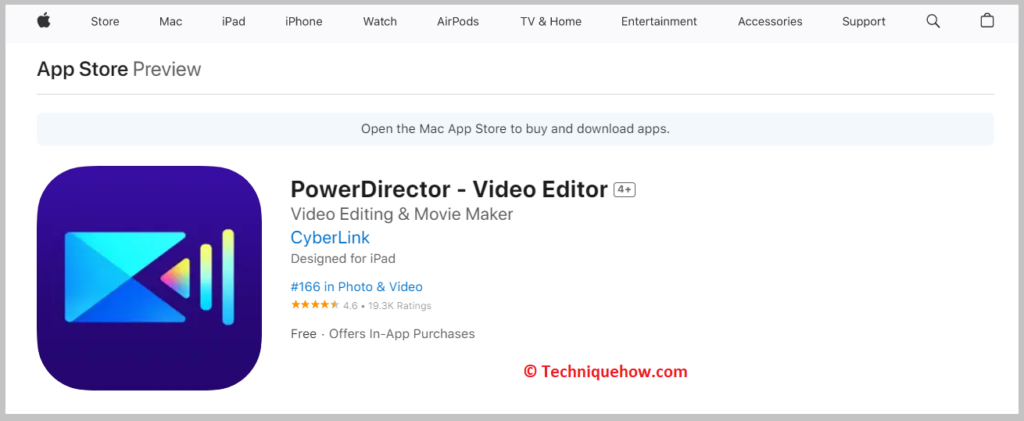The width and height of the screenshot is (1024, 421).
Task: Go to the Support page
Action: 863,21
